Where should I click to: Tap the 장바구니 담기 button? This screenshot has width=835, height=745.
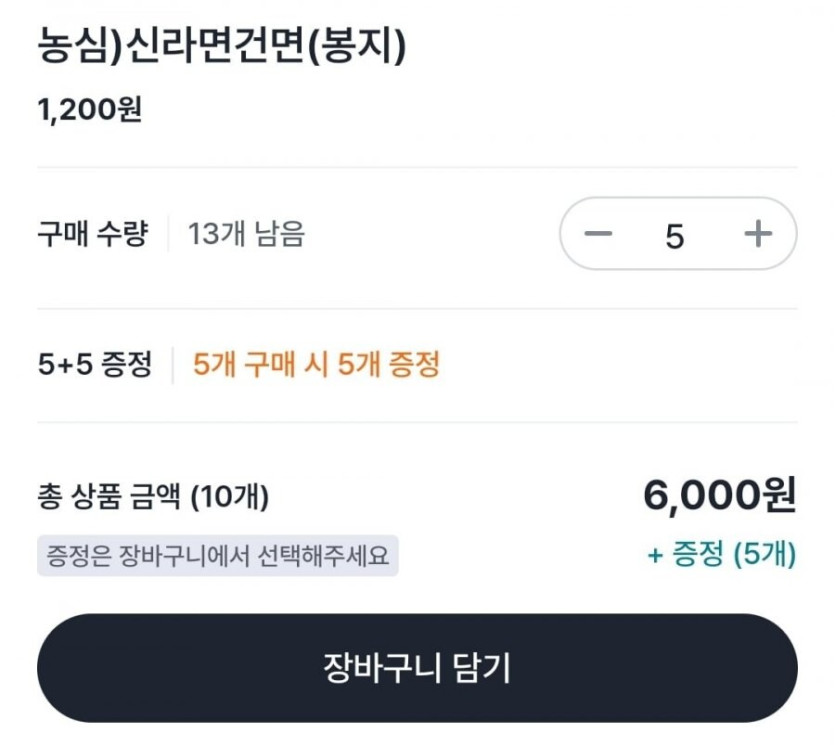417,668
